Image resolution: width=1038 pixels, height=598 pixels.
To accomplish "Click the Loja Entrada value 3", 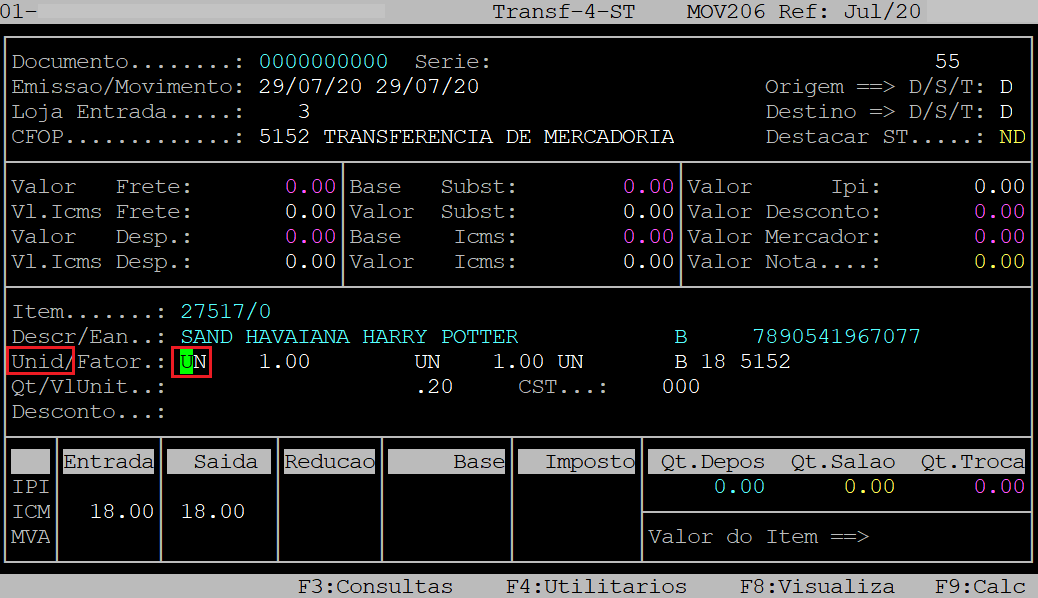I will (x=304, y=112).
